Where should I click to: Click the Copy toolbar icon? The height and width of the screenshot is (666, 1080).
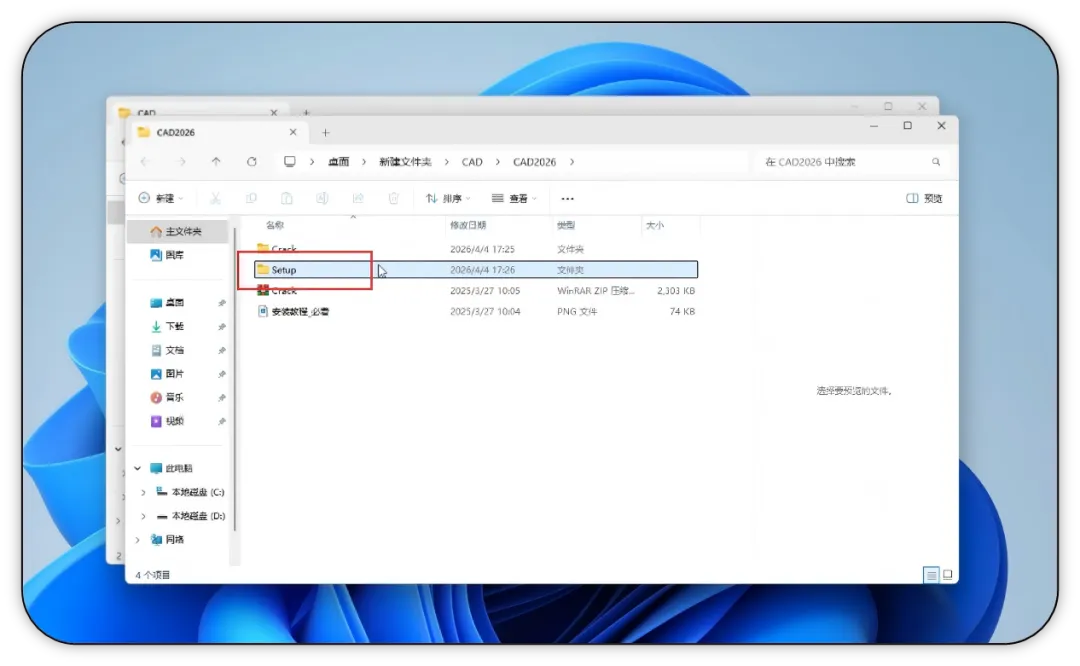pos(251,198)
